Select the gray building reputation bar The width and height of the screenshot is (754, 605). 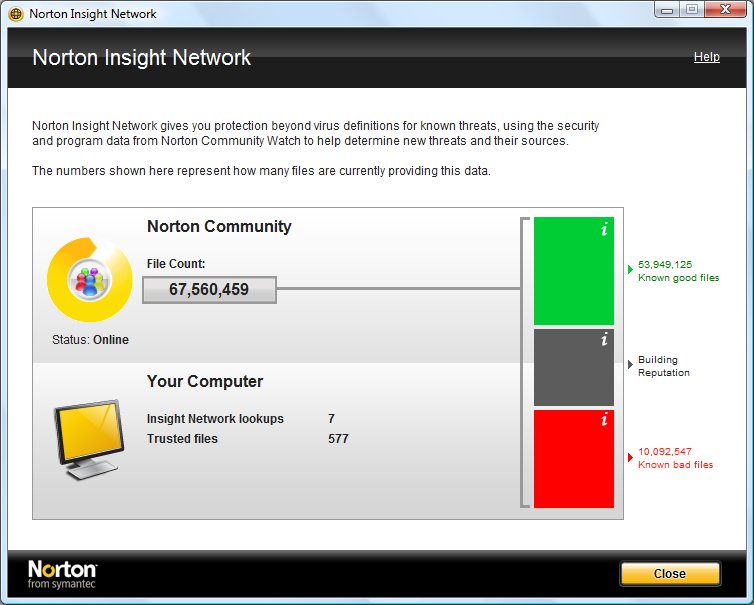[574, 367]
